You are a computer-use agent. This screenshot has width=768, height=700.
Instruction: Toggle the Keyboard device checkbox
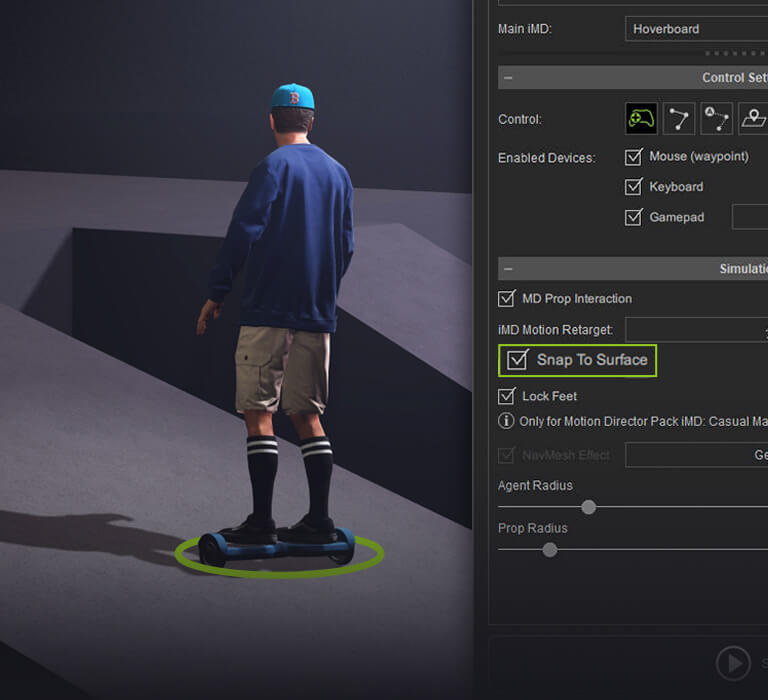633,187
